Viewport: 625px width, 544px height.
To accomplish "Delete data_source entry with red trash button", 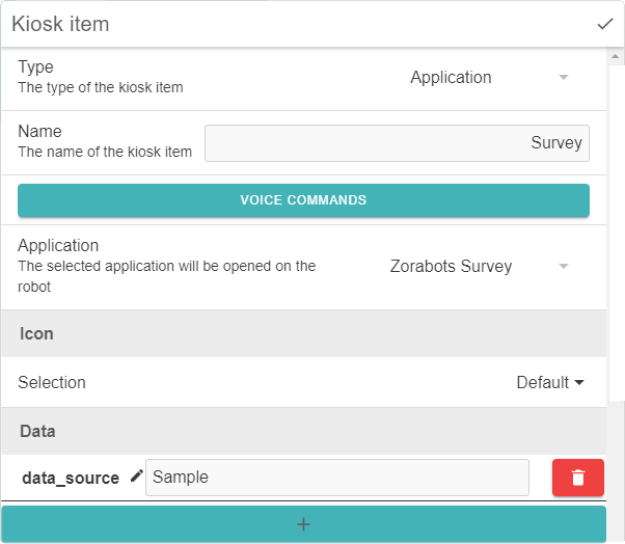I will (x=578, y=477).
